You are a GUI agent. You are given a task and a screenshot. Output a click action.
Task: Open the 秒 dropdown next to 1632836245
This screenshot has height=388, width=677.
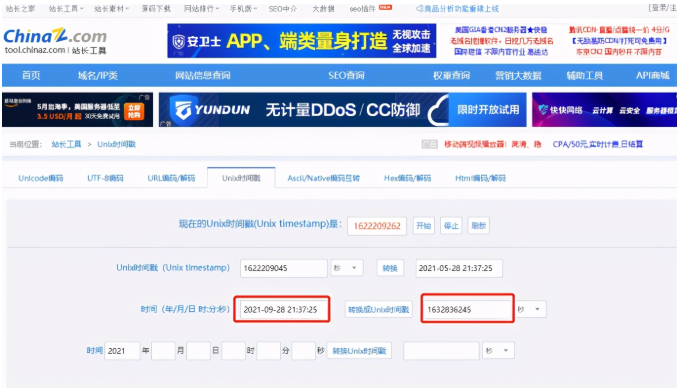(530, 309)
